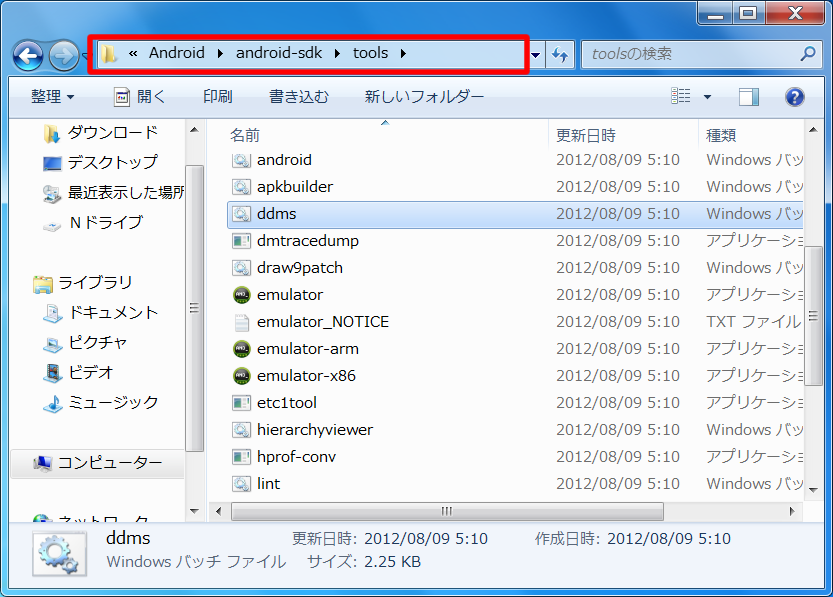This screenshot has width=833, height=597.
Task: Open ピクチャ library
Action: [x=85, y=343]
